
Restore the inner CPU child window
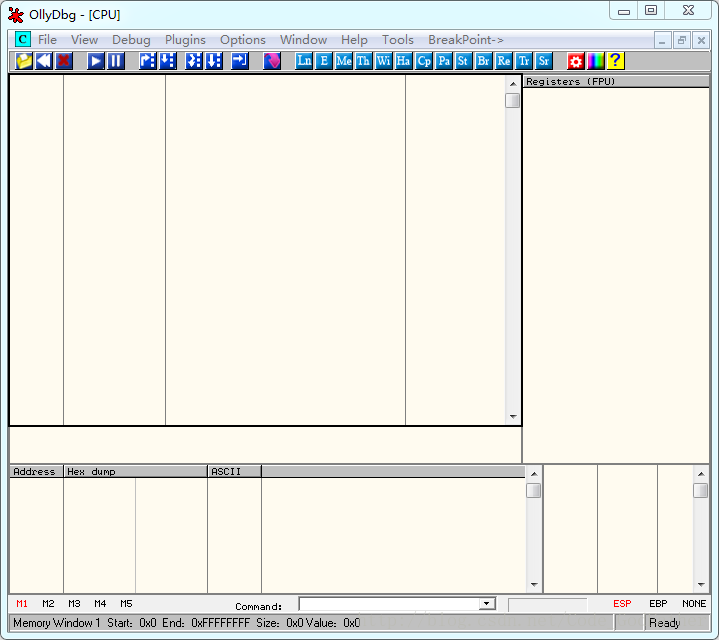(x=682, y=40)
